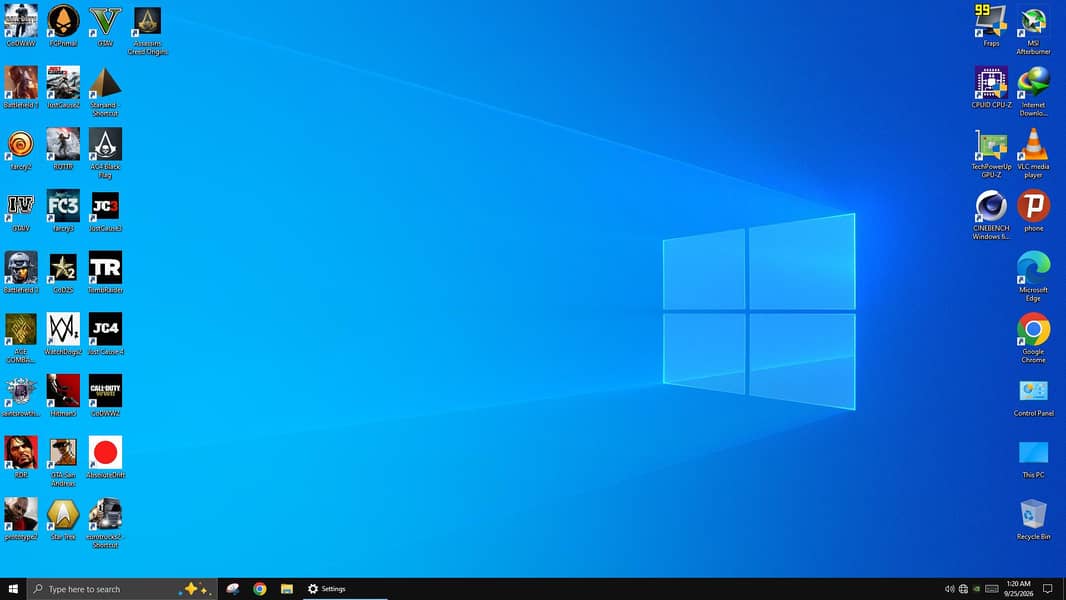Select the Battlefield 3 soldier icon
The width and height of the screenshot is (1066, 600).
click(21, 268)
